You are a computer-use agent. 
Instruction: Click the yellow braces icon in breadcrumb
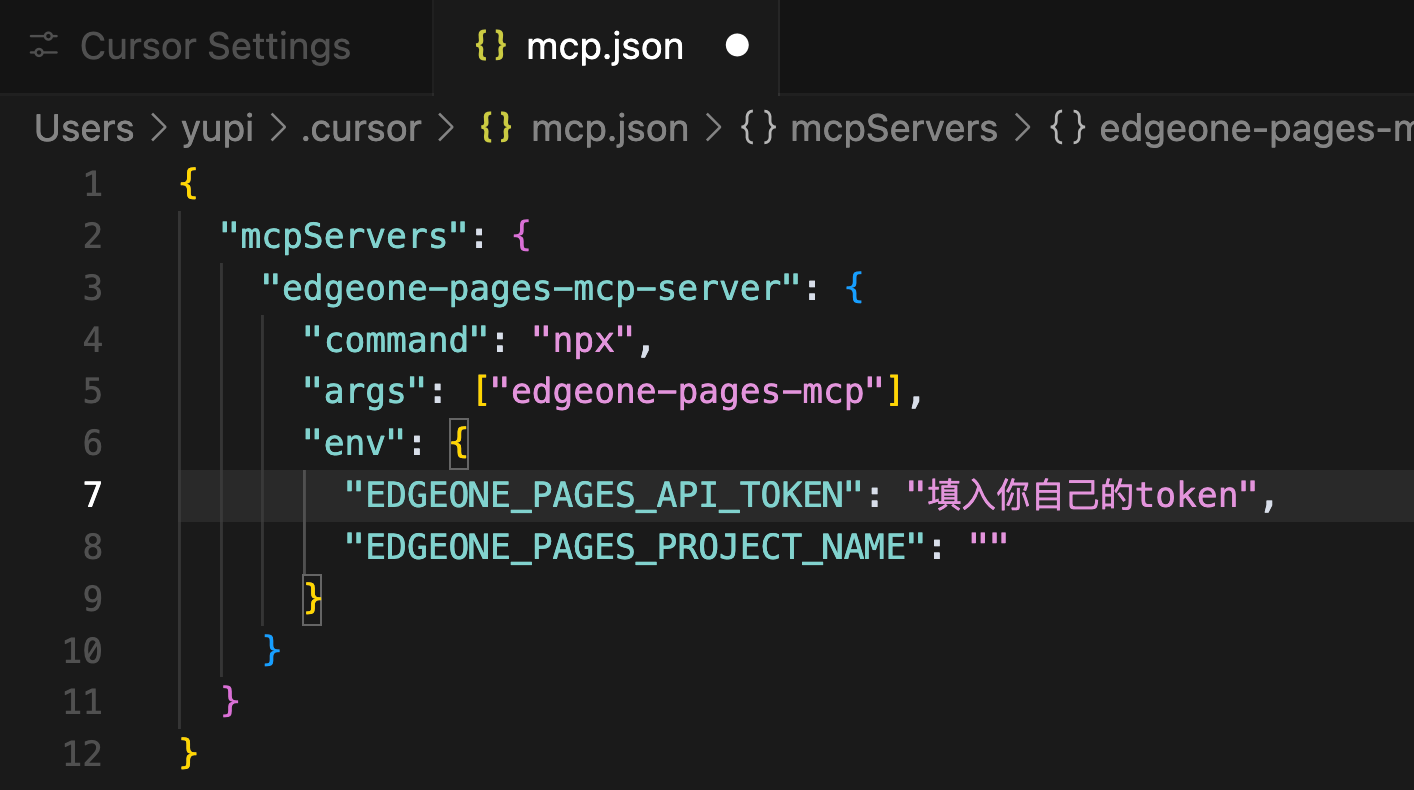(497, 128)
